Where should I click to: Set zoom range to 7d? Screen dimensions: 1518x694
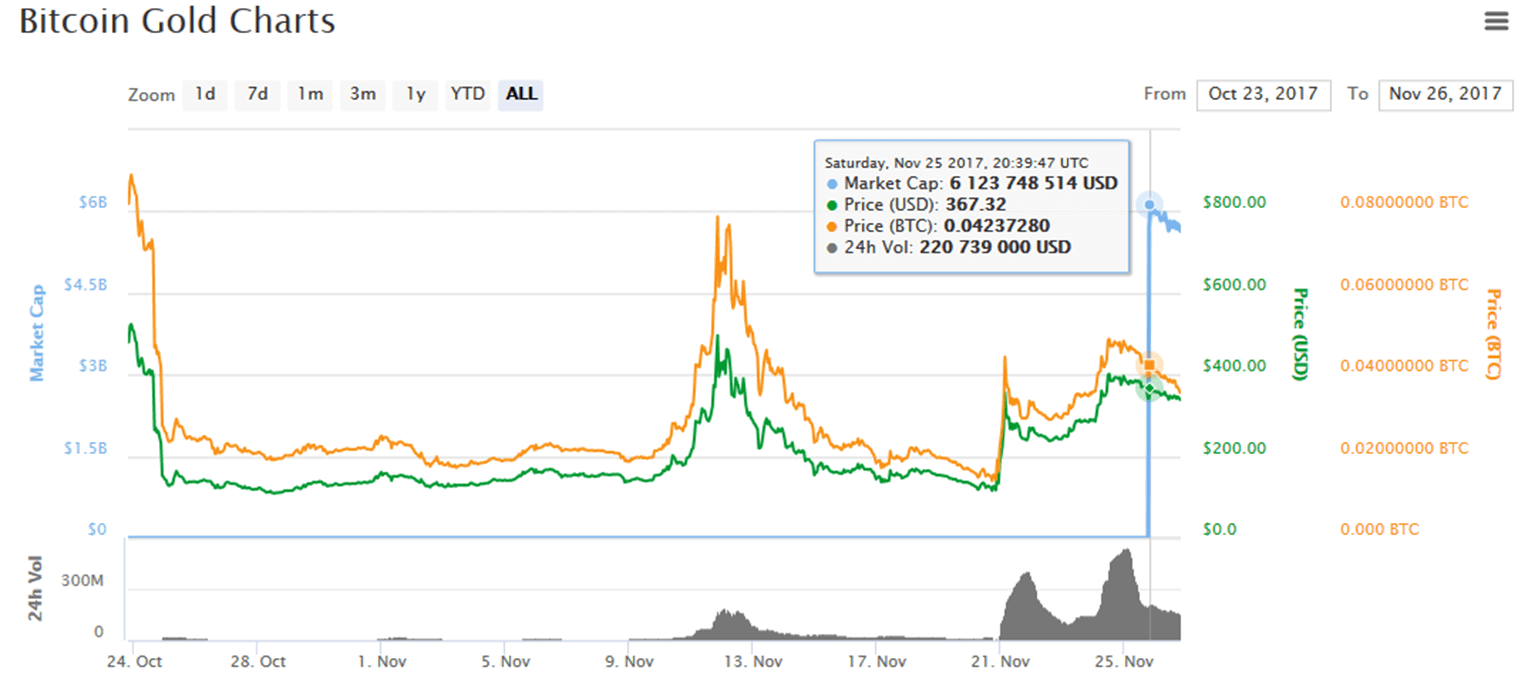[x=258, y=94]
